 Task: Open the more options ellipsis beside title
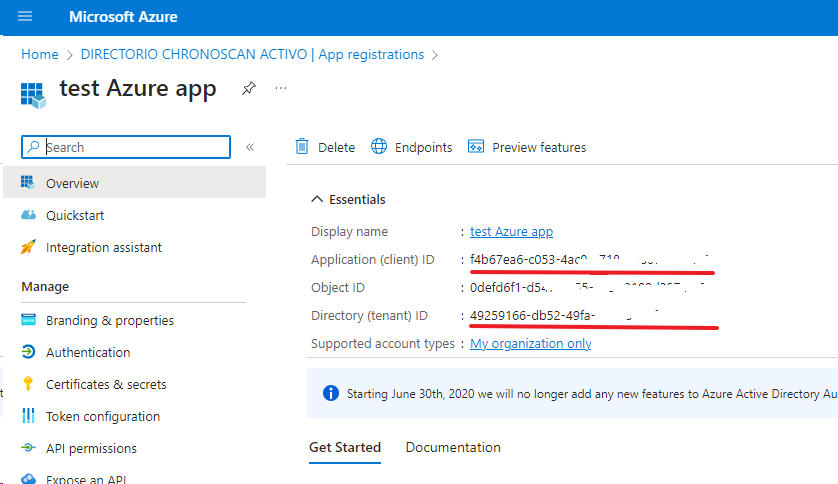281,88
